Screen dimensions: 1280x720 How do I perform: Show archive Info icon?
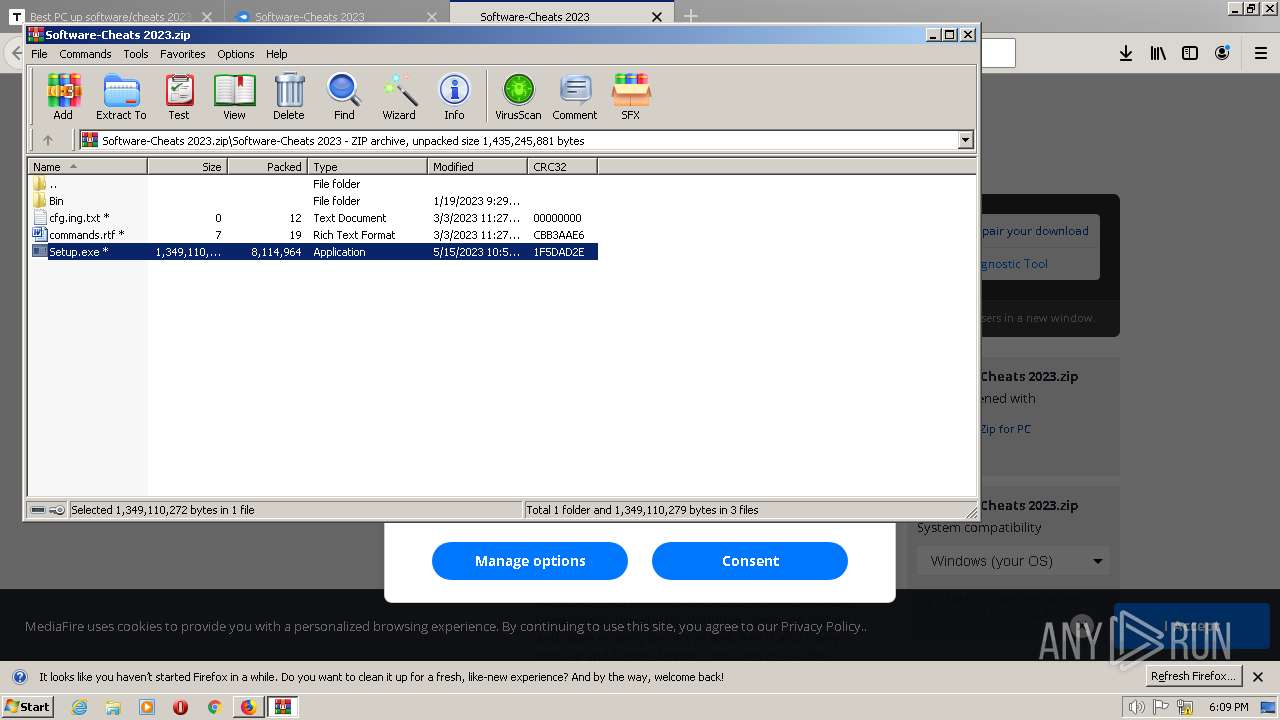454,97
